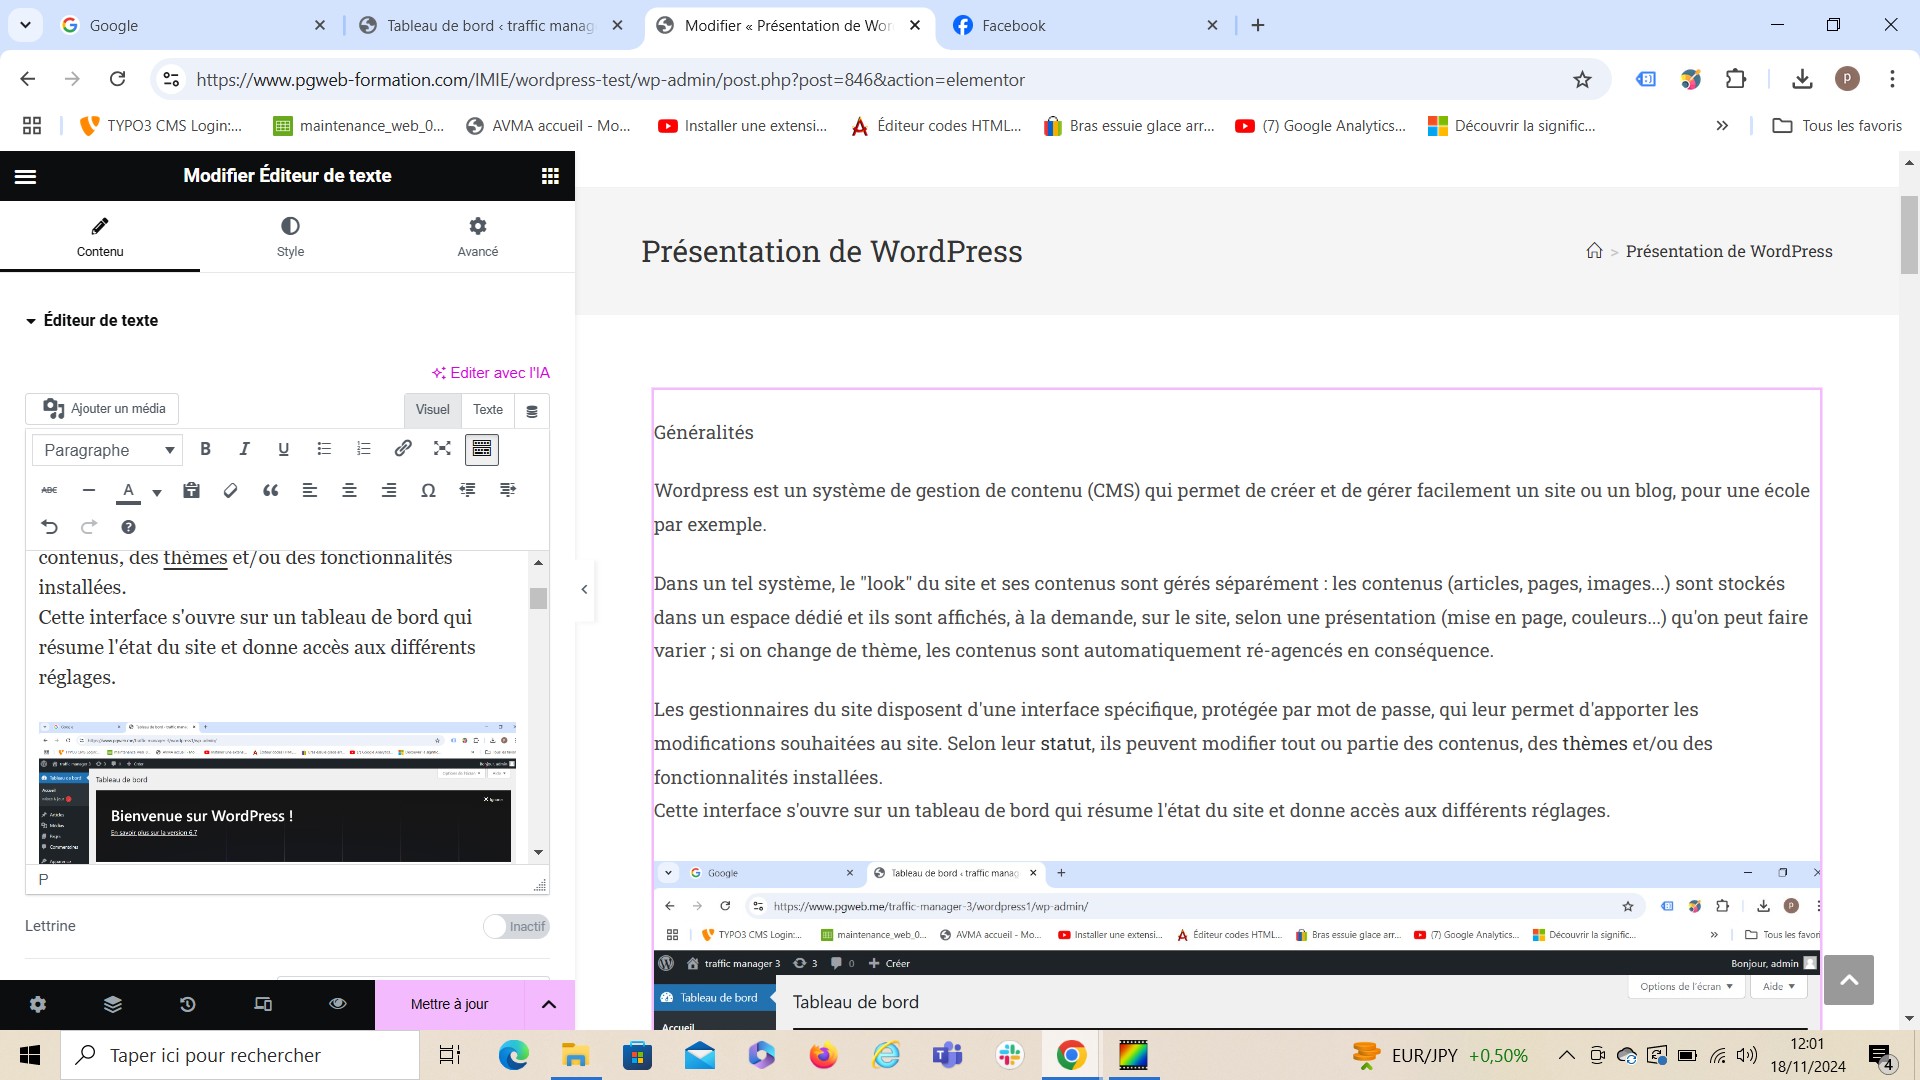Click the browser address bar
The image size is (1920, 1080).
(880, 79)
